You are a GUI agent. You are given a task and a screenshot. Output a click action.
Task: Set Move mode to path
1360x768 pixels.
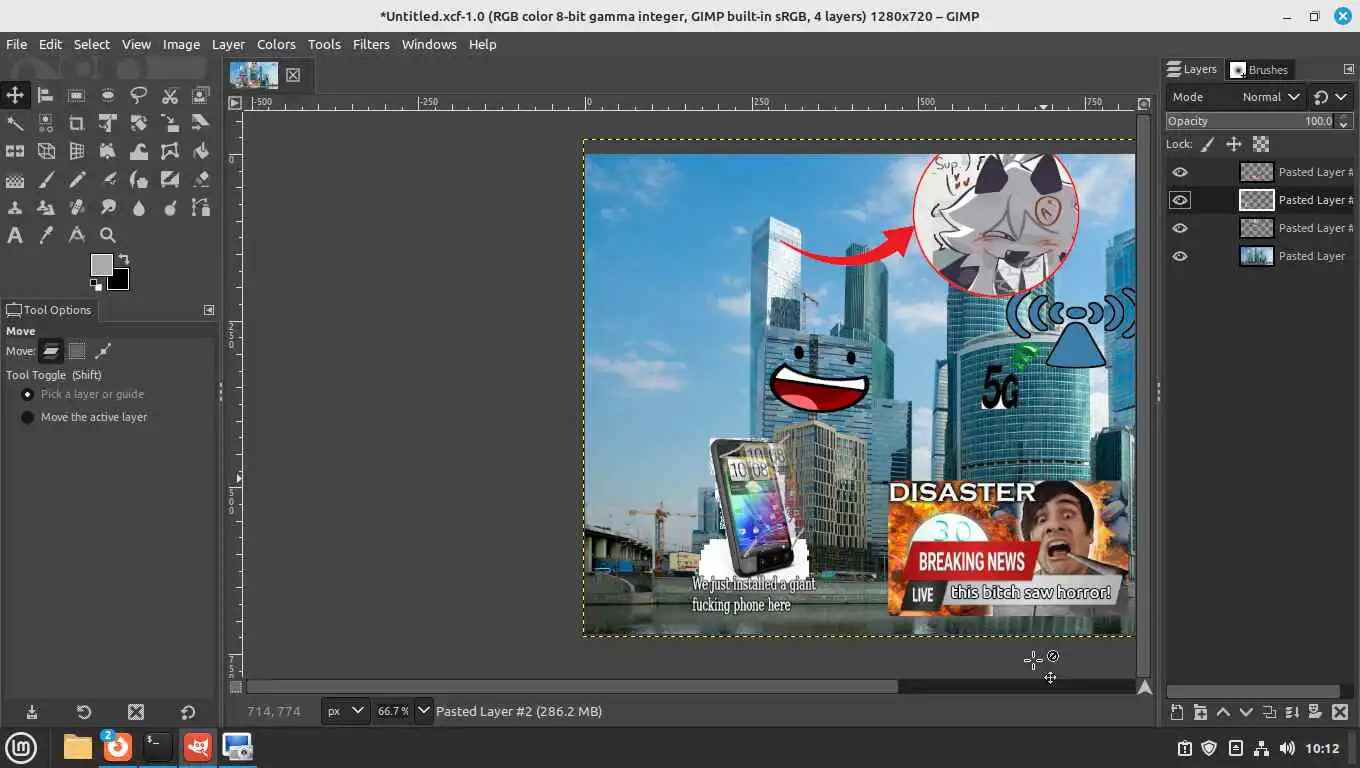[x=102, y=351]
